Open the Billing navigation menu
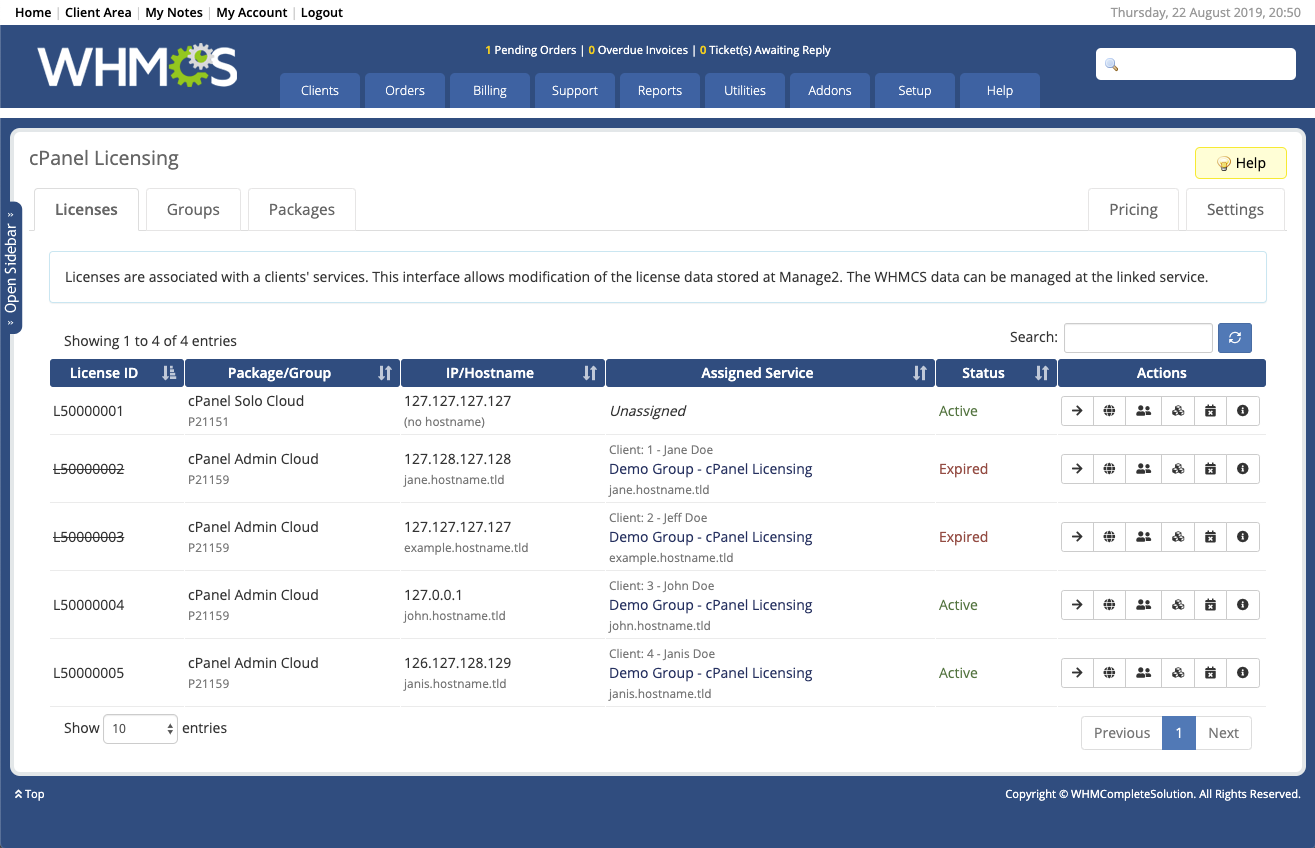Viewport: 1315px width, 848px height. tap(490, 90)
